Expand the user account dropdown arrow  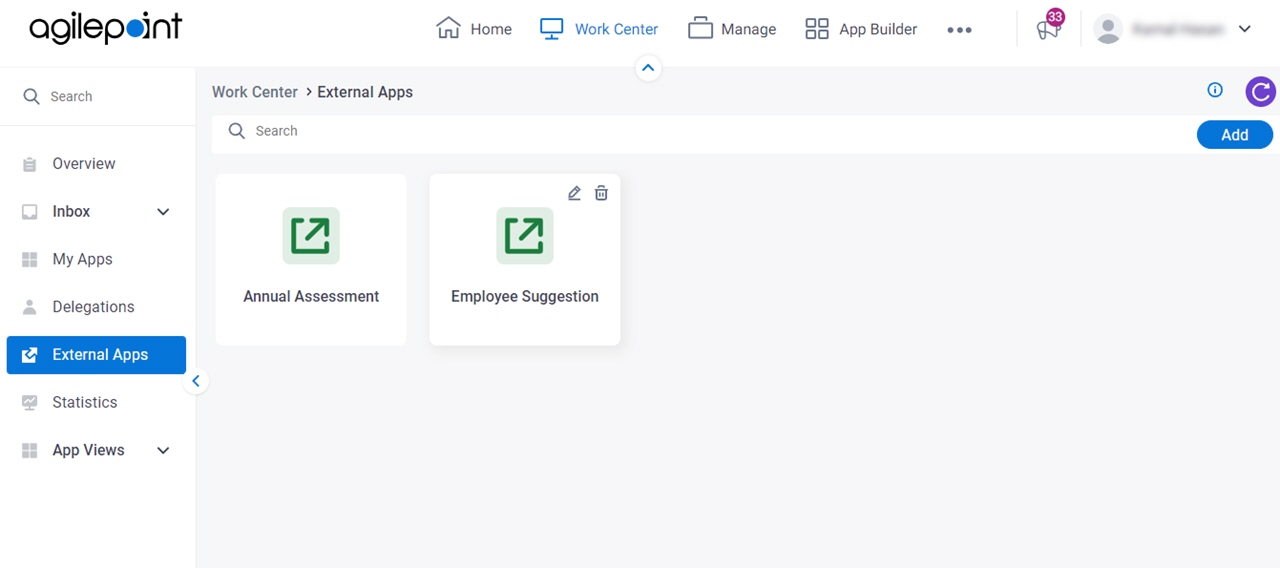click(1245, 29)
